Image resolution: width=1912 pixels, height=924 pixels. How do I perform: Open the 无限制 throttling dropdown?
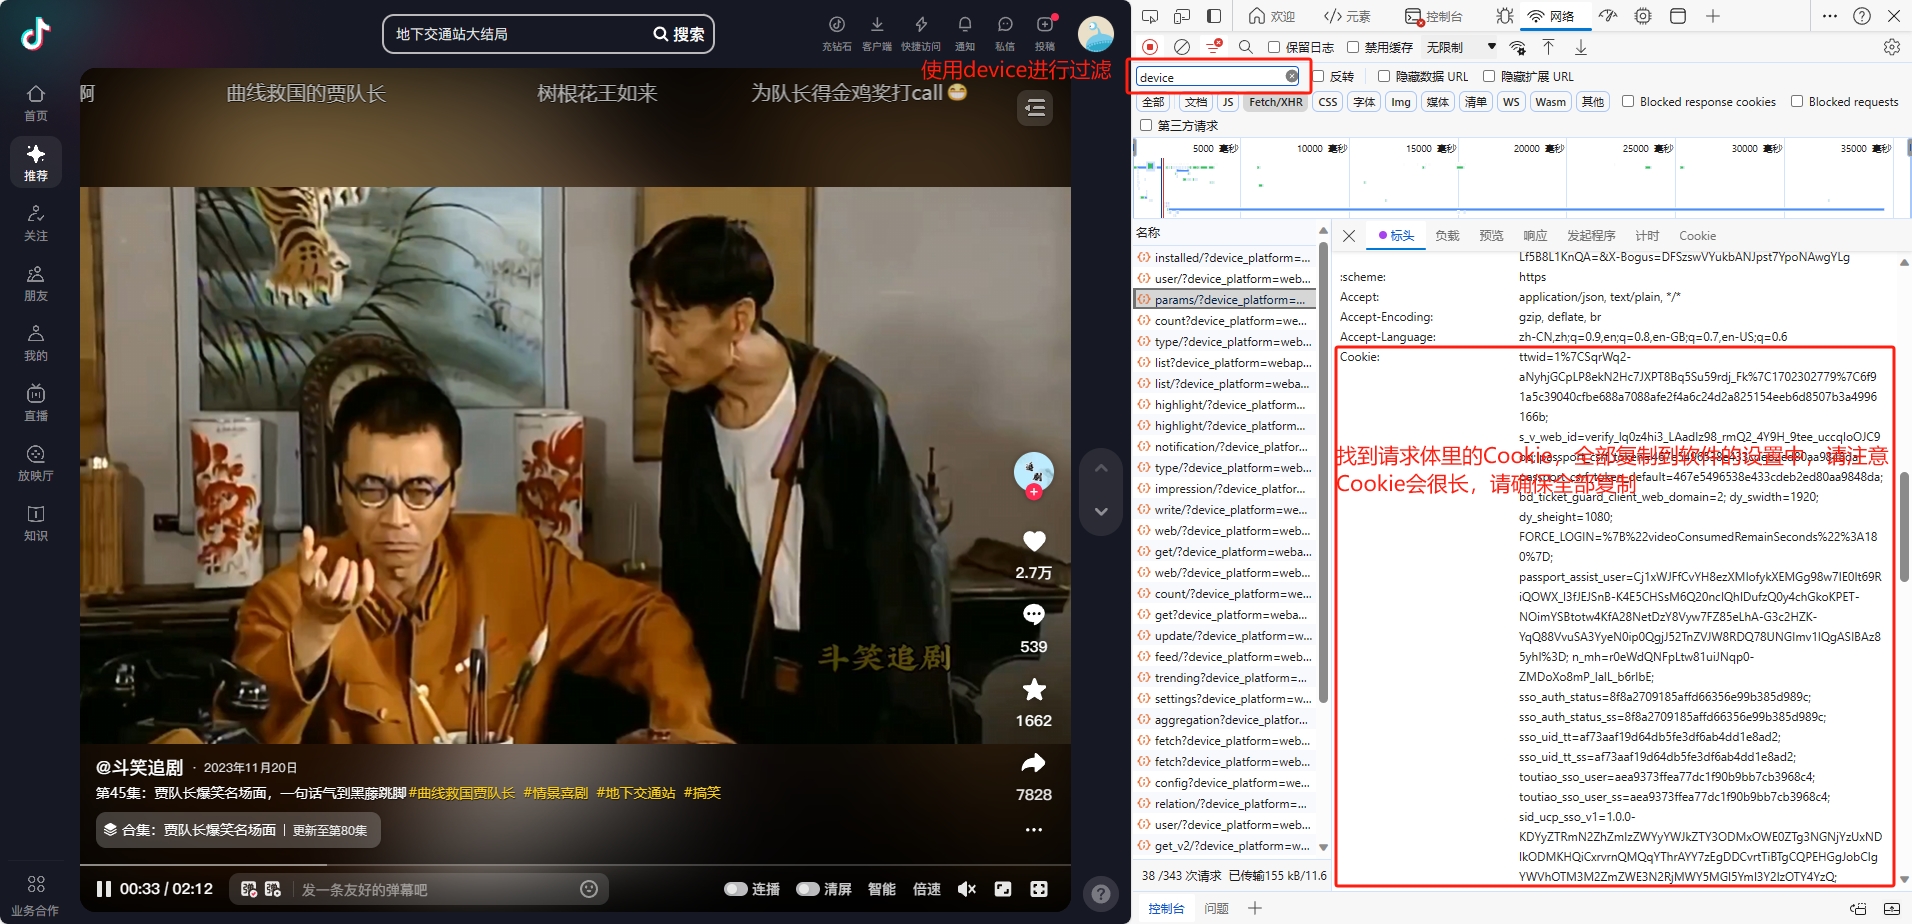click(x=1461, y=47)
